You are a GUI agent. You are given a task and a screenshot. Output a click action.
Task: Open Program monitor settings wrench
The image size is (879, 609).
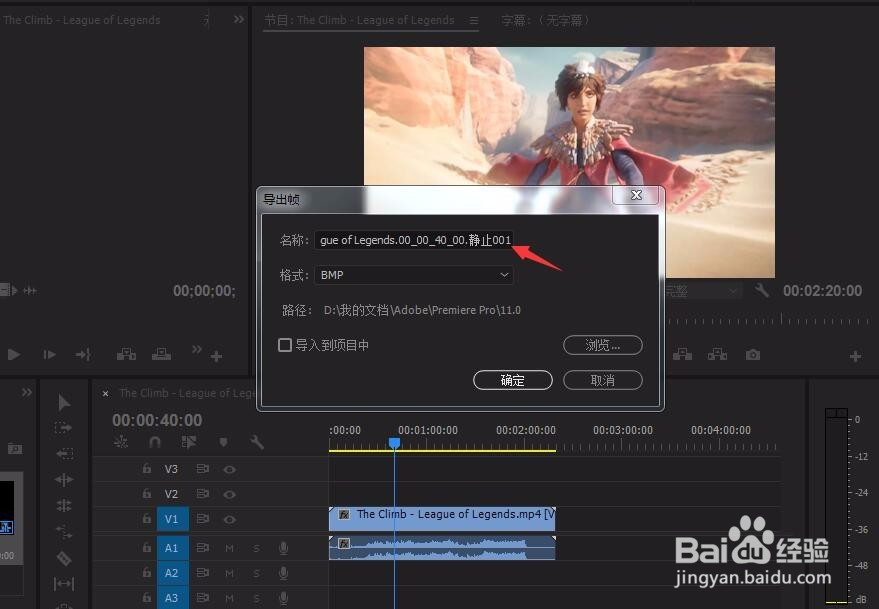761,290
